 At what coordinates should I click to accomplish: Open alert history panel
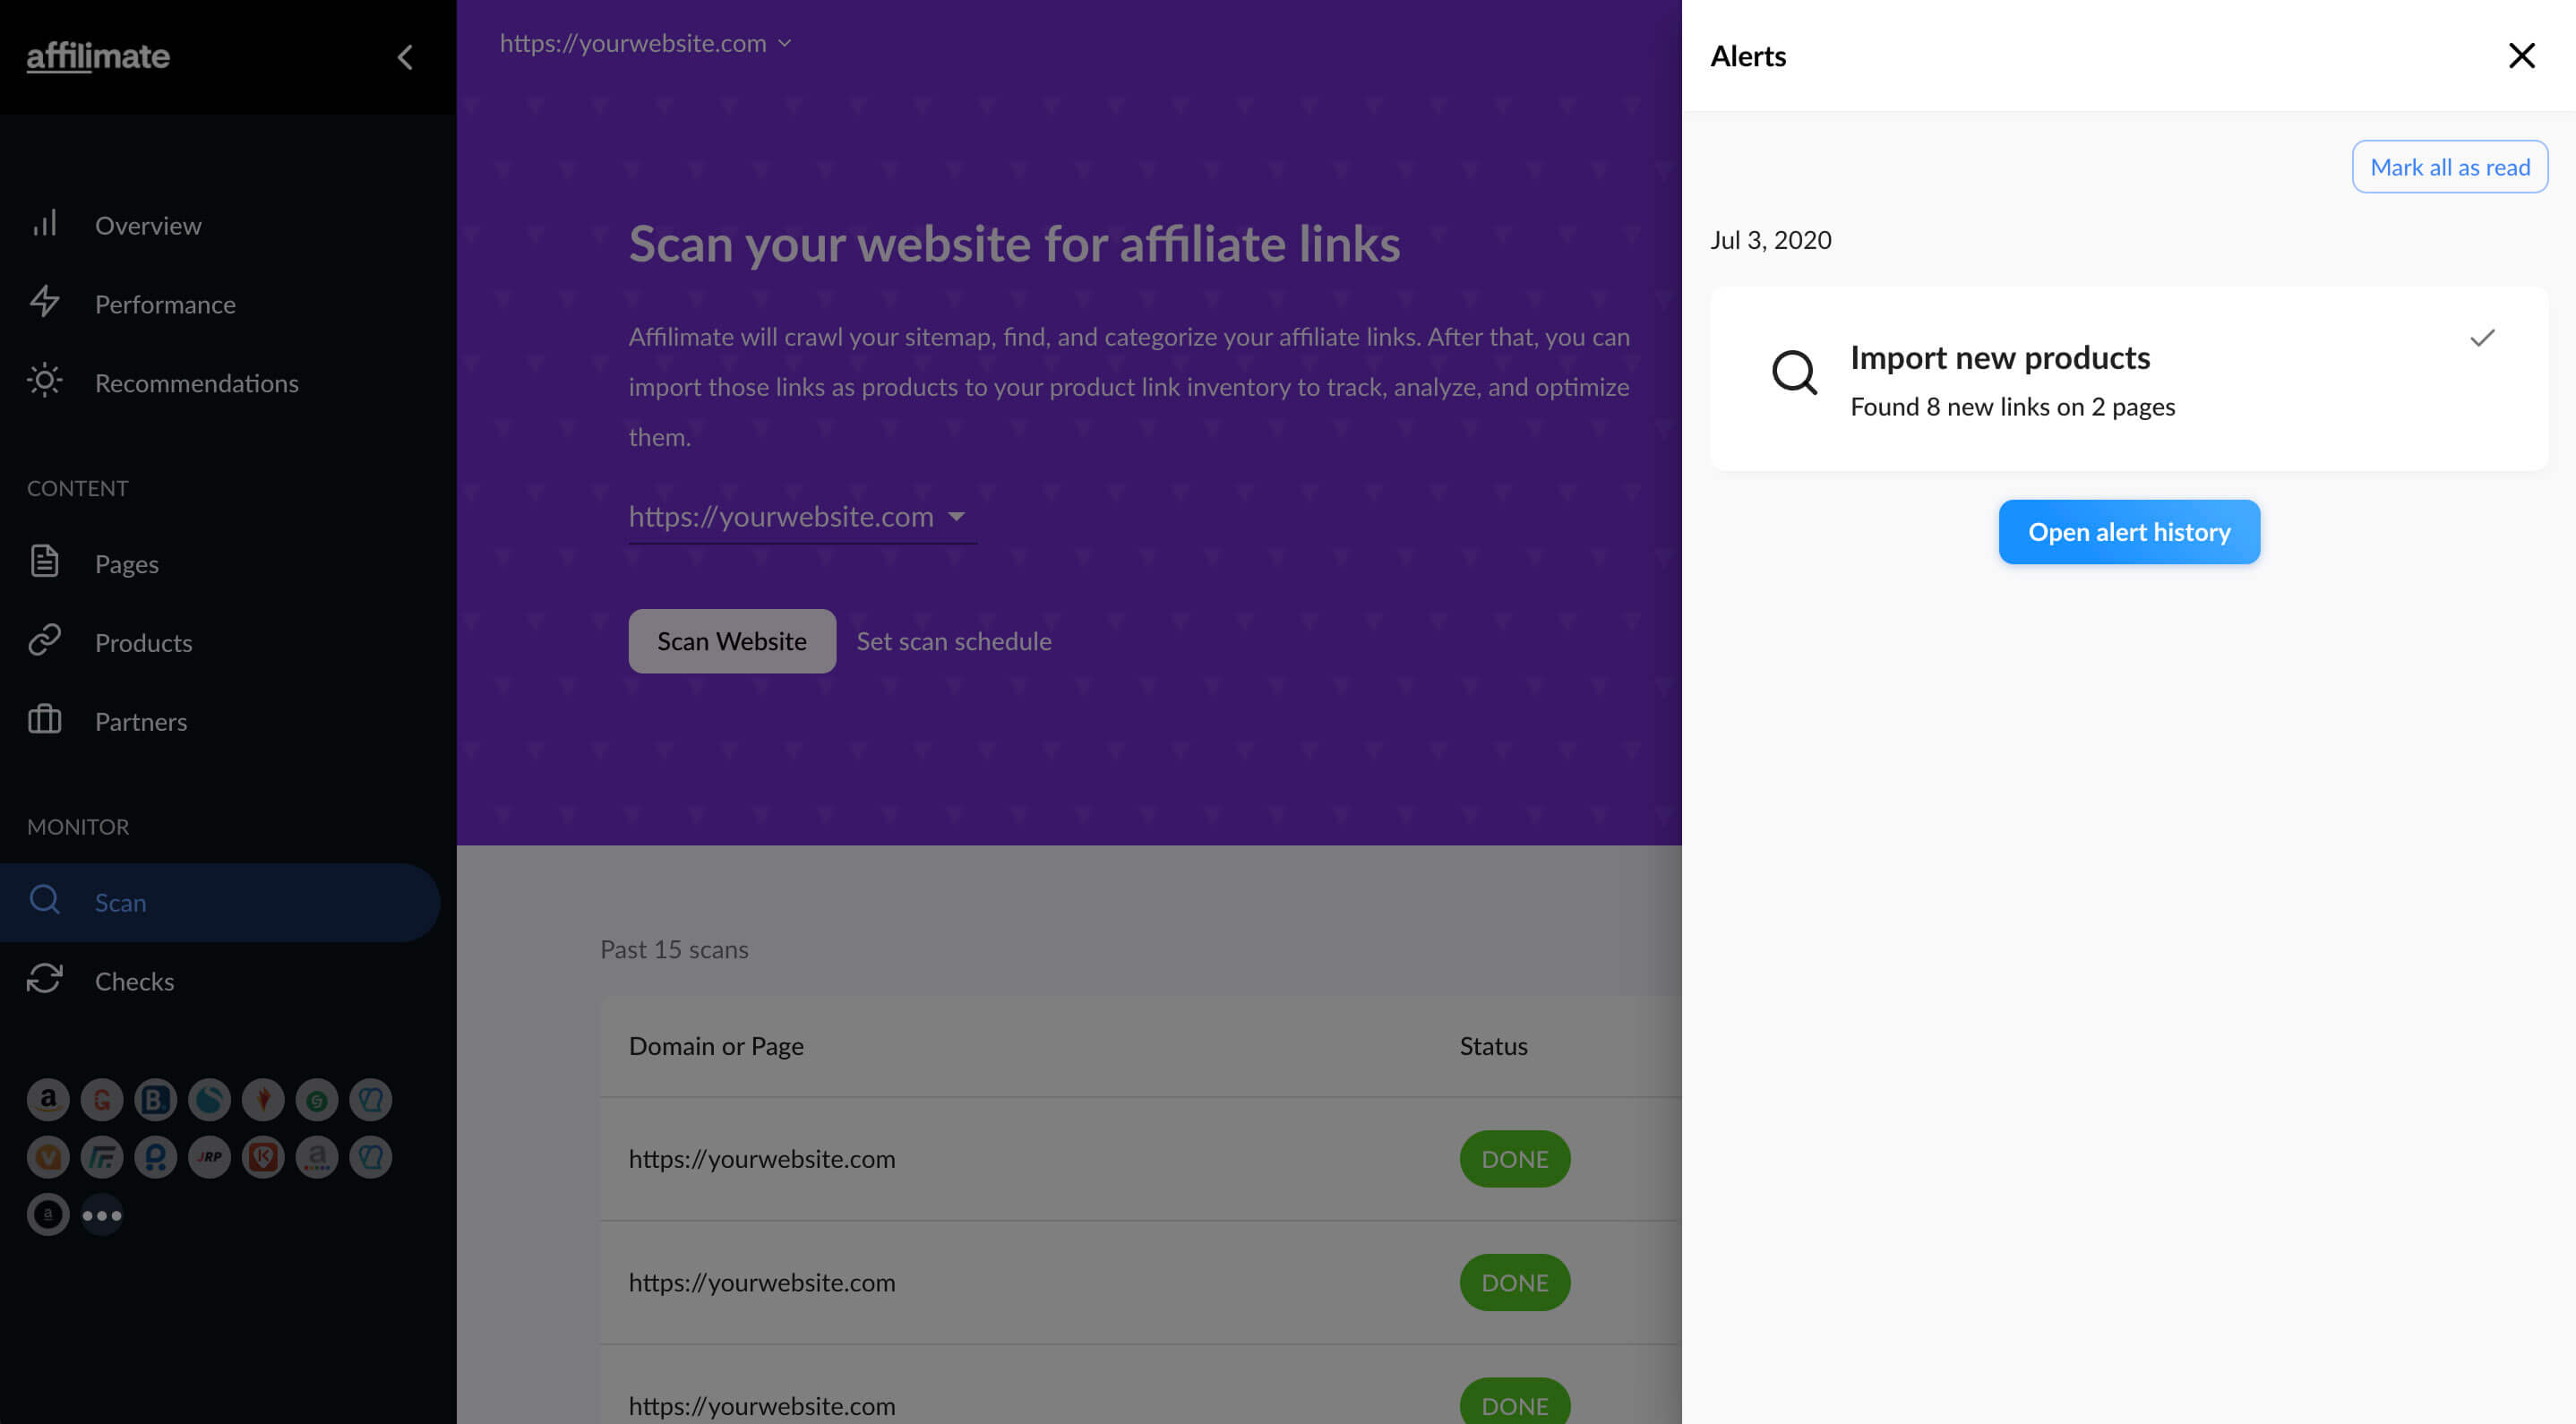click(x=2129, y=529)
